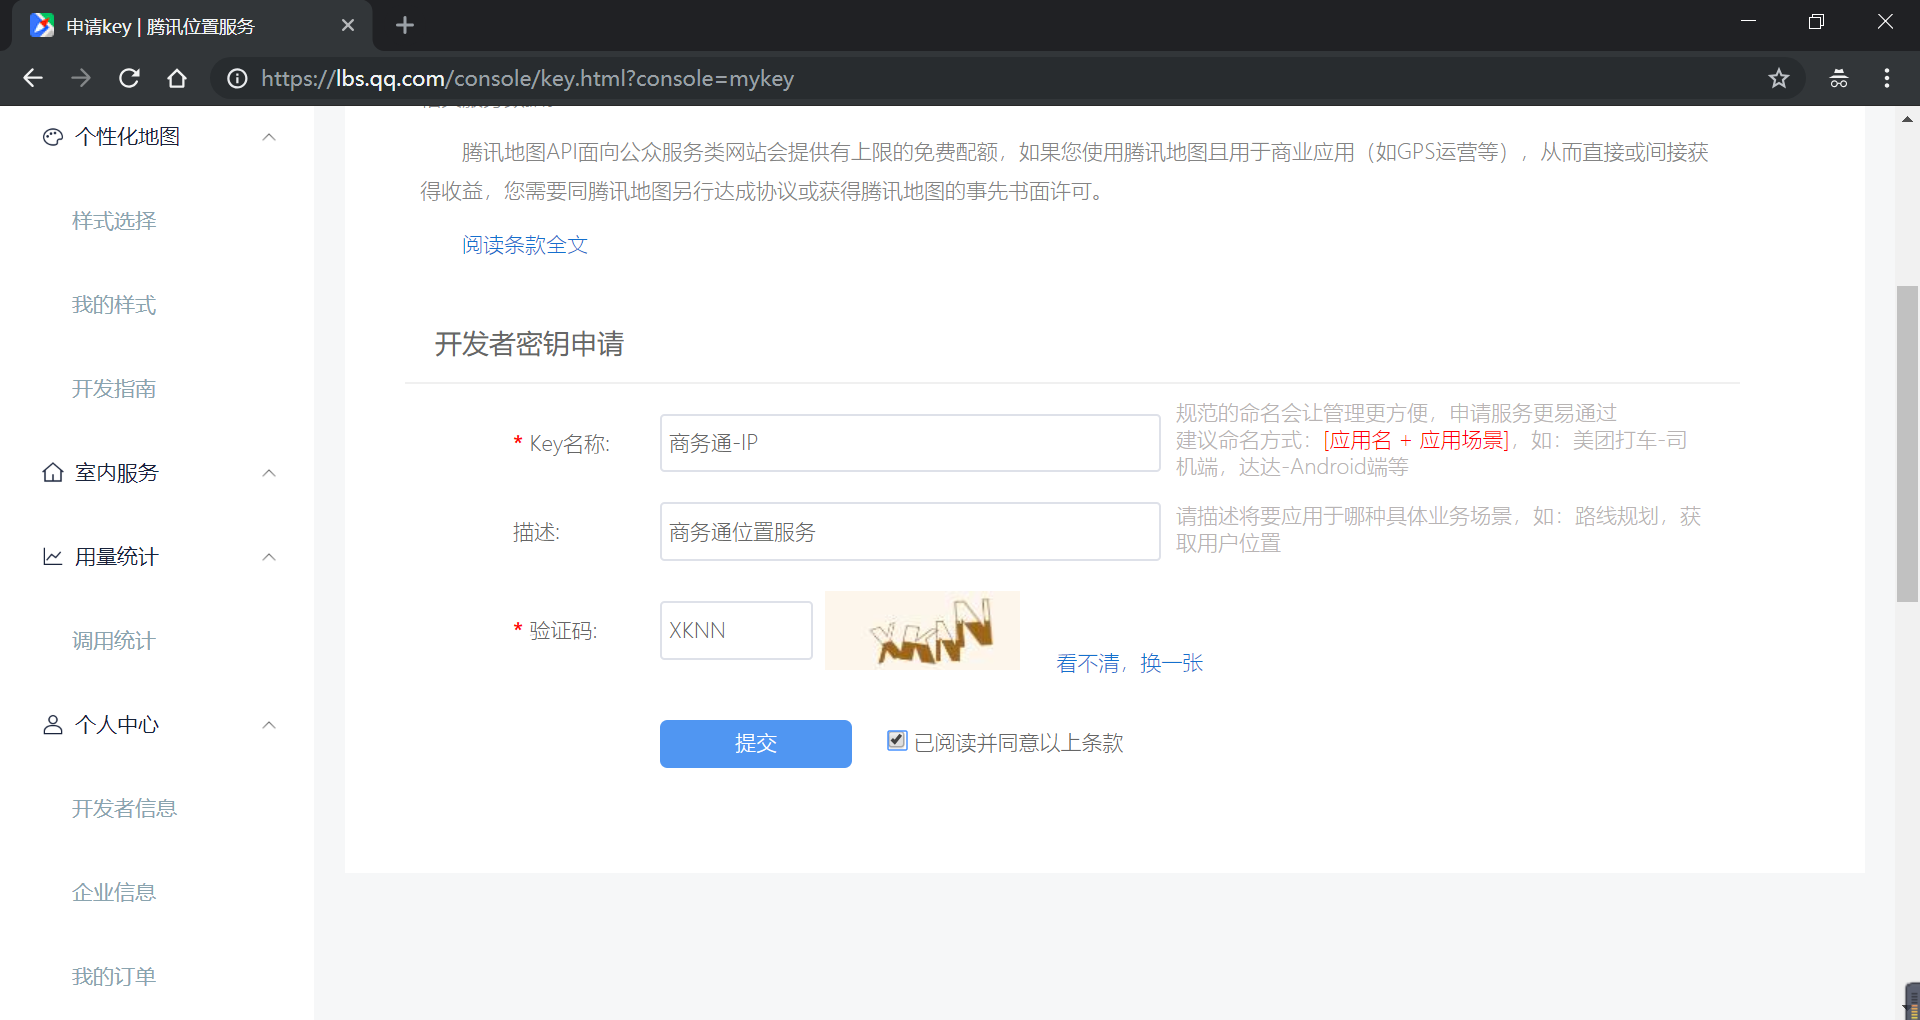Click the palette icon beside 个性化地图
The width and height of the screenshot is (1920, 1020).
(53, 137)
